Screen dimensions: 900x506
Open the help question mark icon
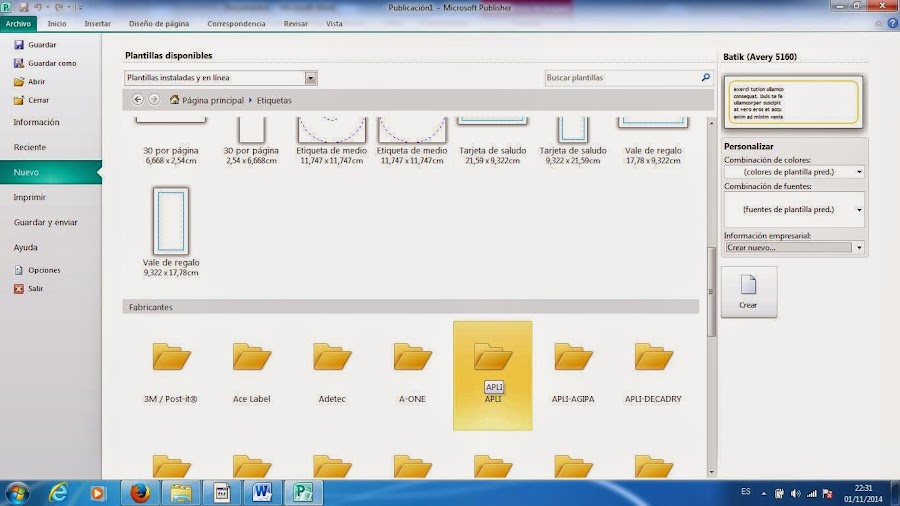click(892, 23)
